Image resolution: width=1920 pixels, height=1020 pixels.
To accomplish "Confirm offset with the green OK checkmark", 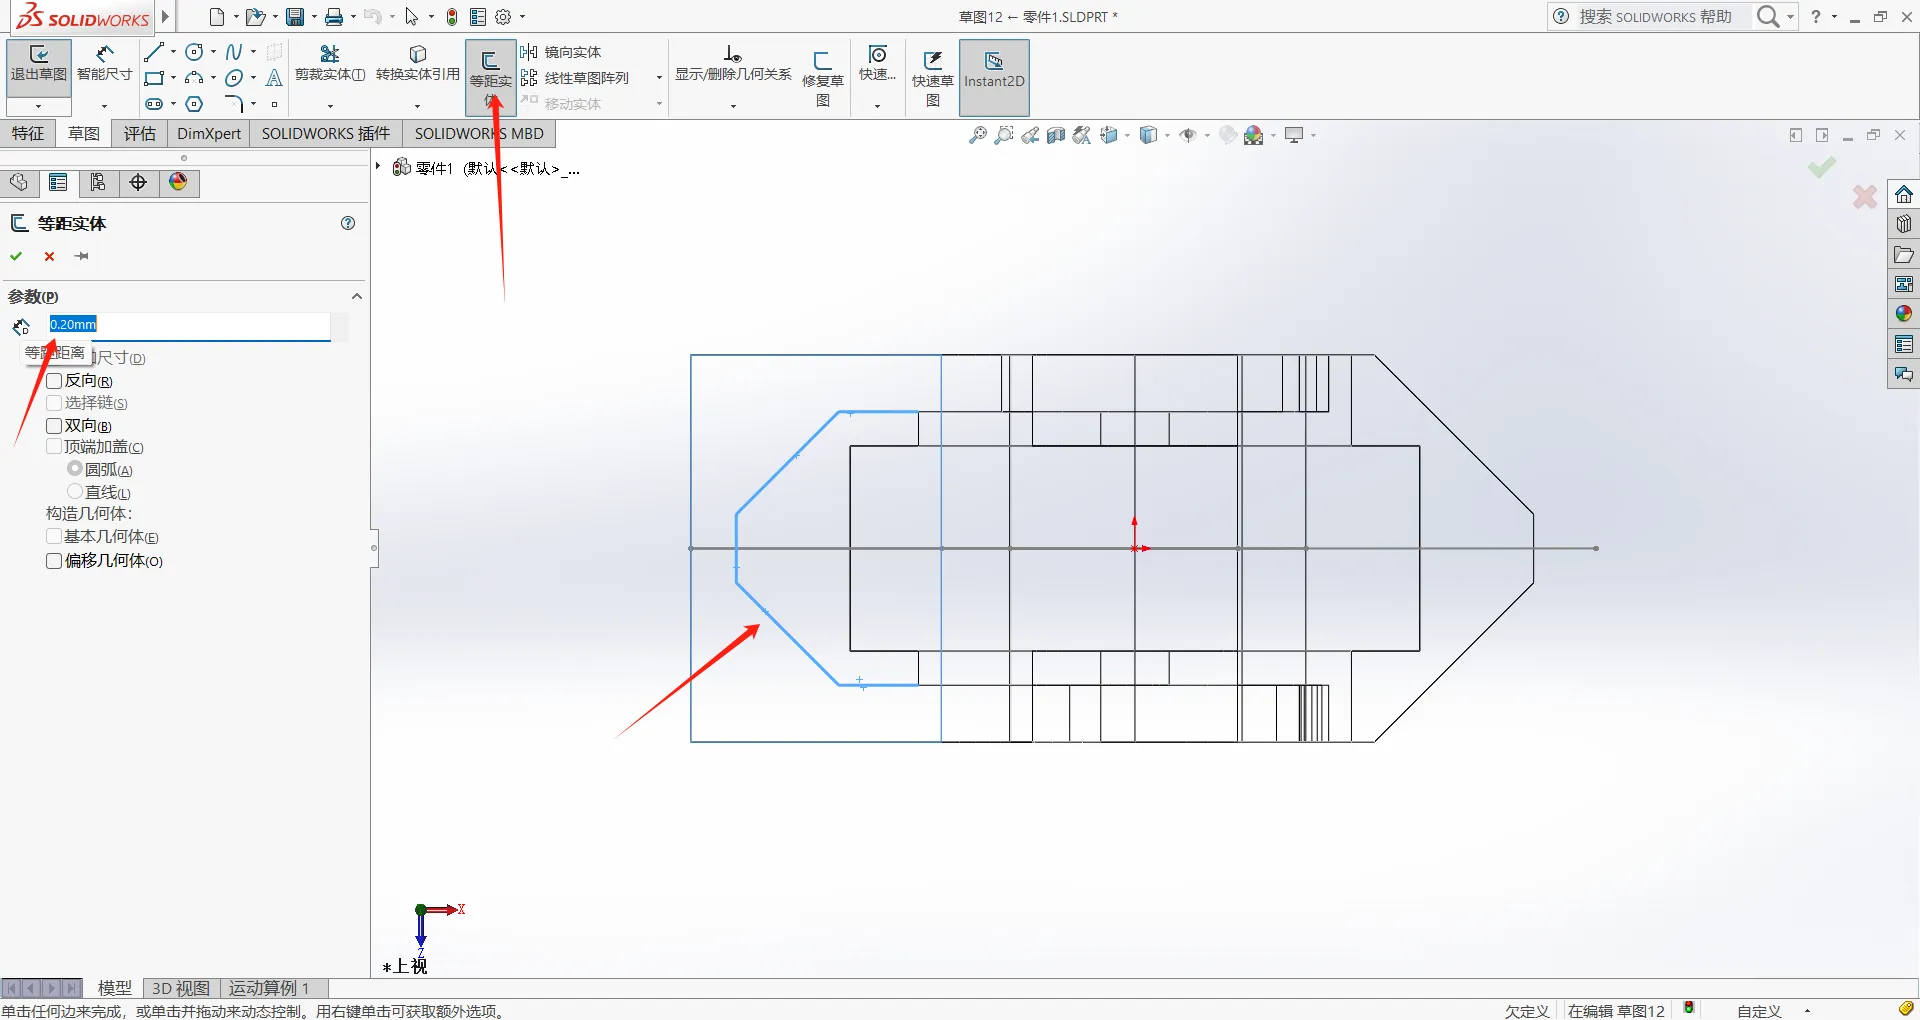I will [16, 257].
